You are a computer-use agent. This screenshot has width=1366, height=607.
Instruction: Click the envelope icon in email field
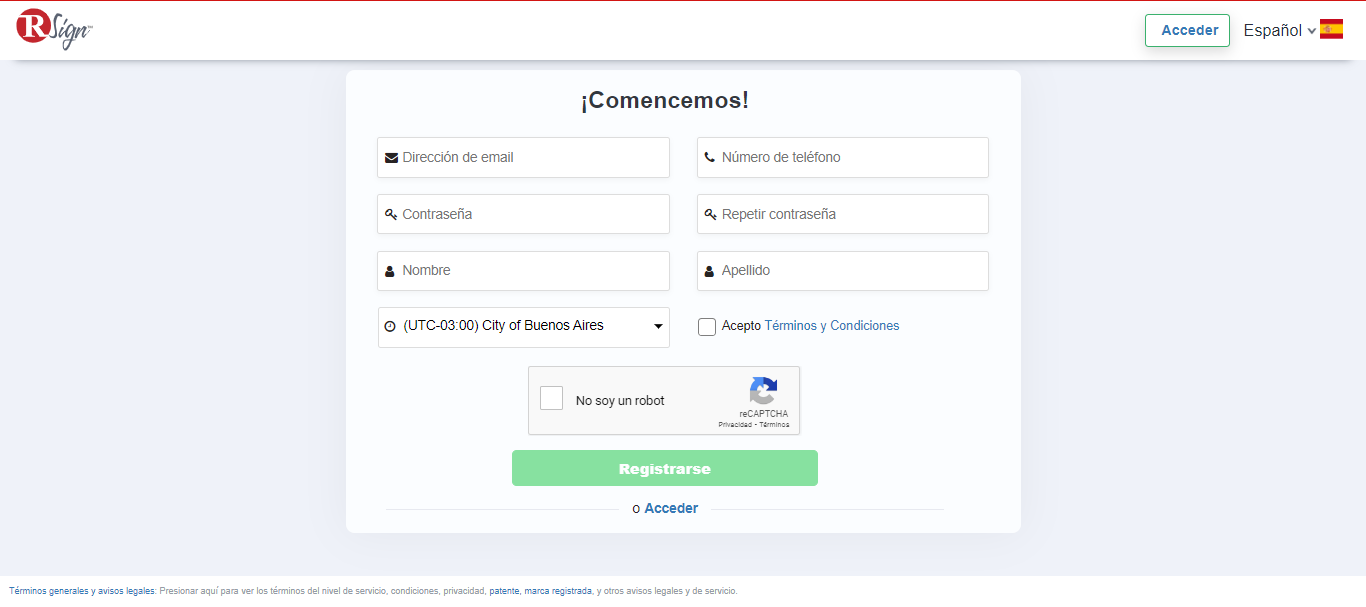[x=391, y=158]
